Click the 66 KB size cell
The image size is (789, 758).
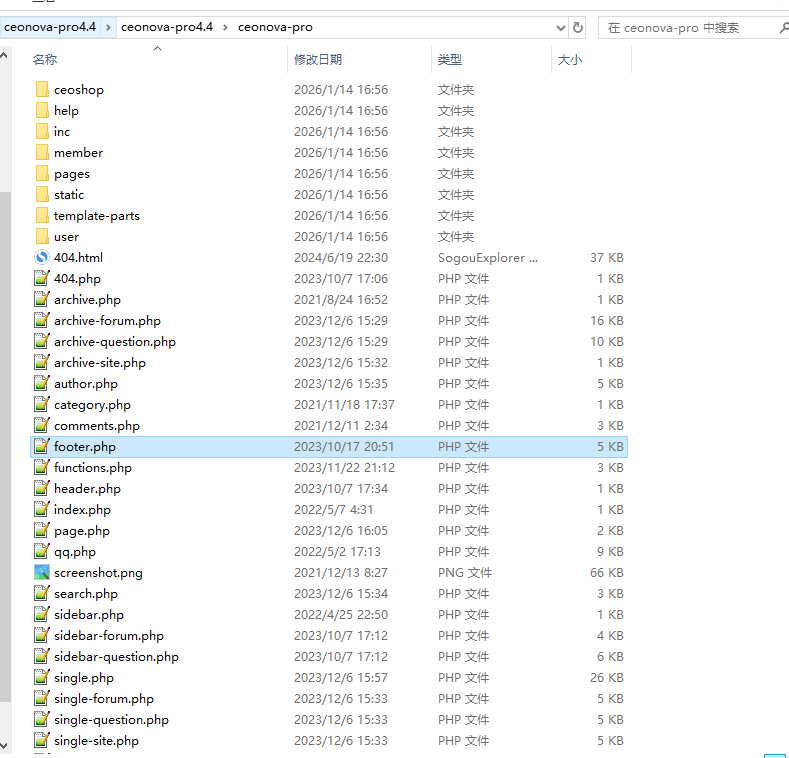click(606, 573)
